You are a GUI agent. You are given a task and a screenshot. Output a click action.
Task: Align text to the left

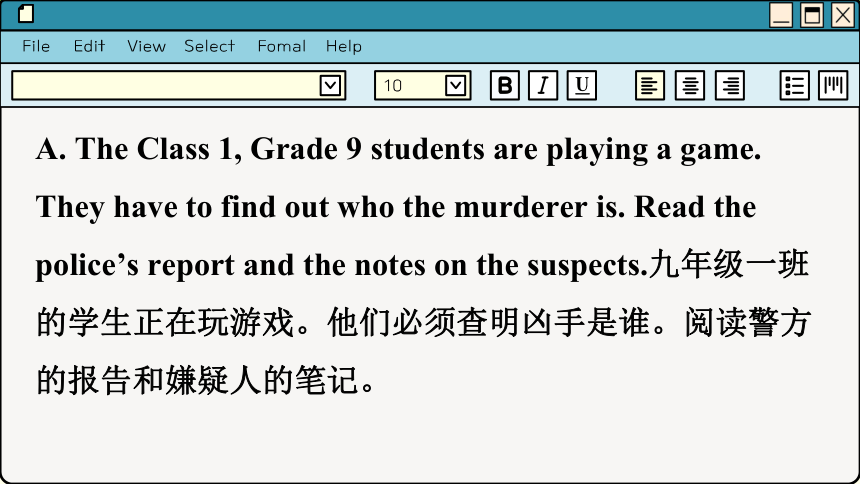(x=650, y=86)
